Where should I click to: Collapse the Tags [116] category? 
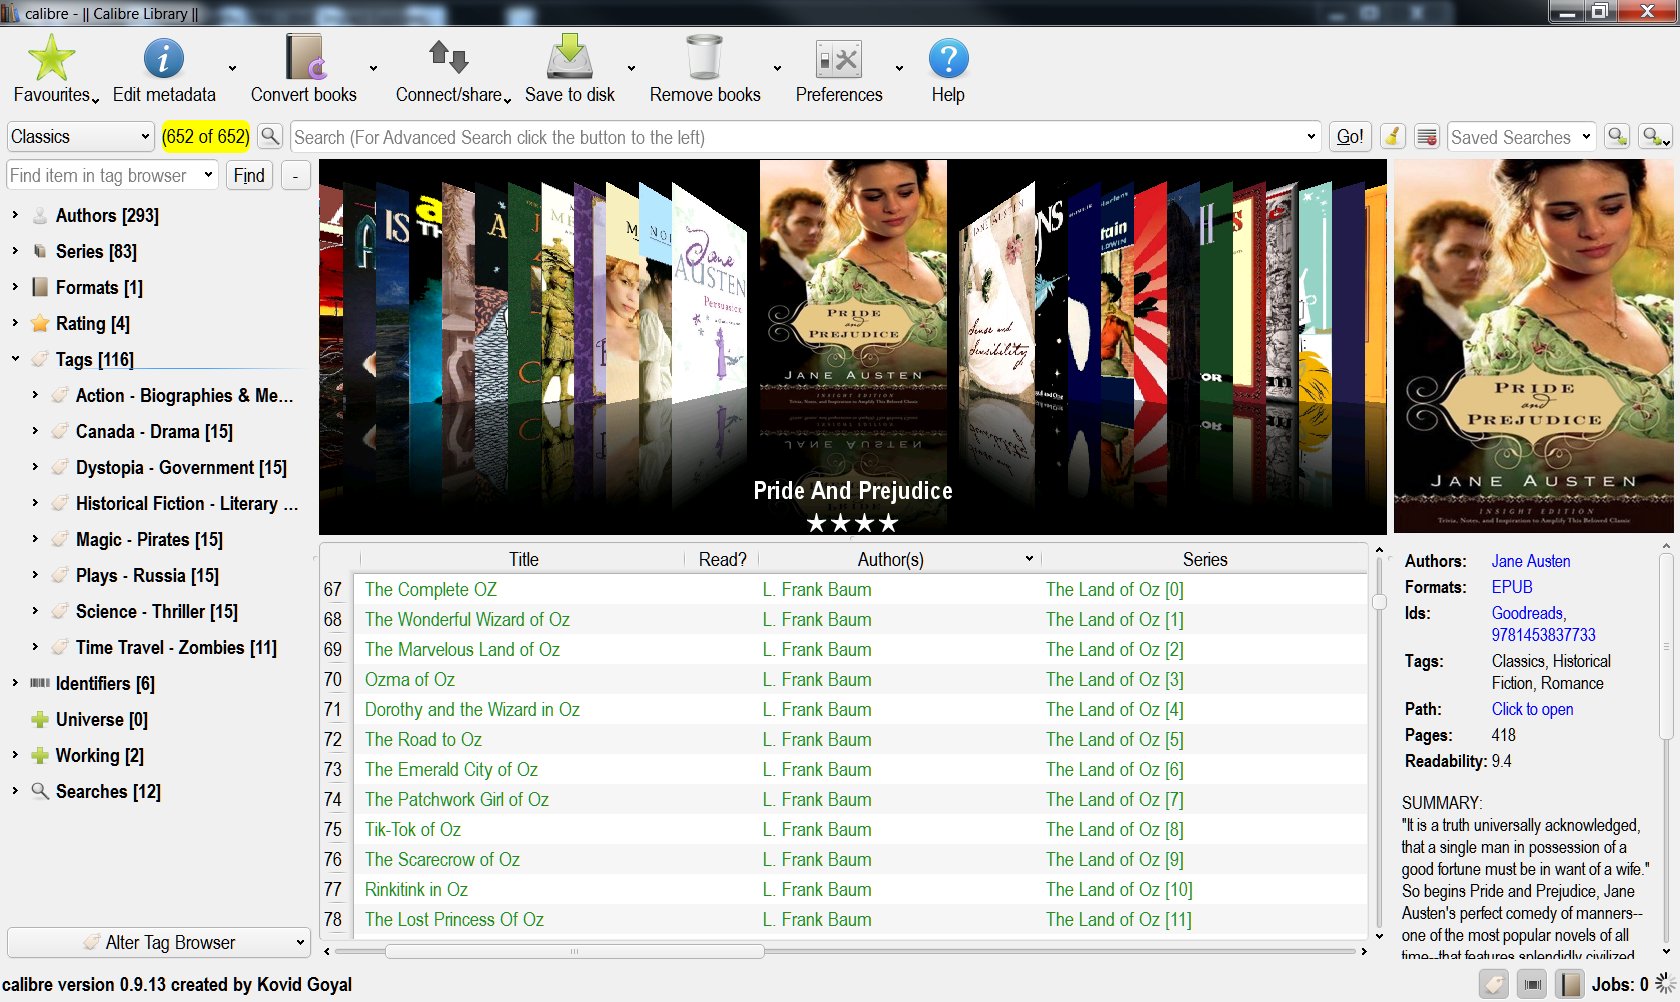(x=15, y=359)
